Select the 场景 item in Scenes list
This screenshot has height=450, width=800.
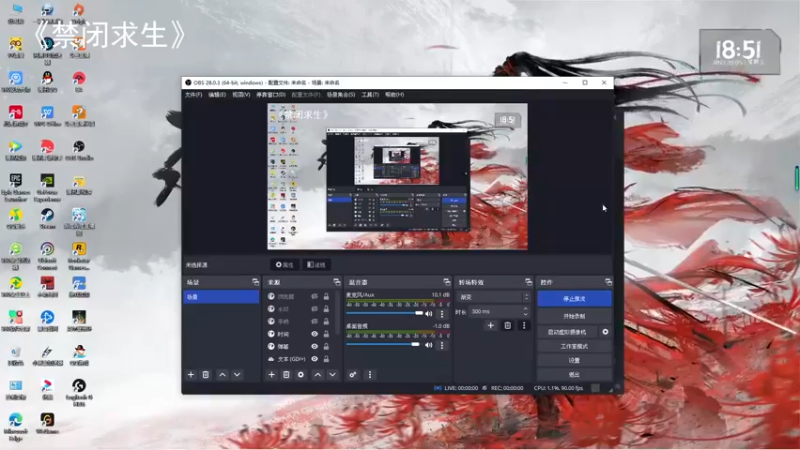click(x=221, y=297)
